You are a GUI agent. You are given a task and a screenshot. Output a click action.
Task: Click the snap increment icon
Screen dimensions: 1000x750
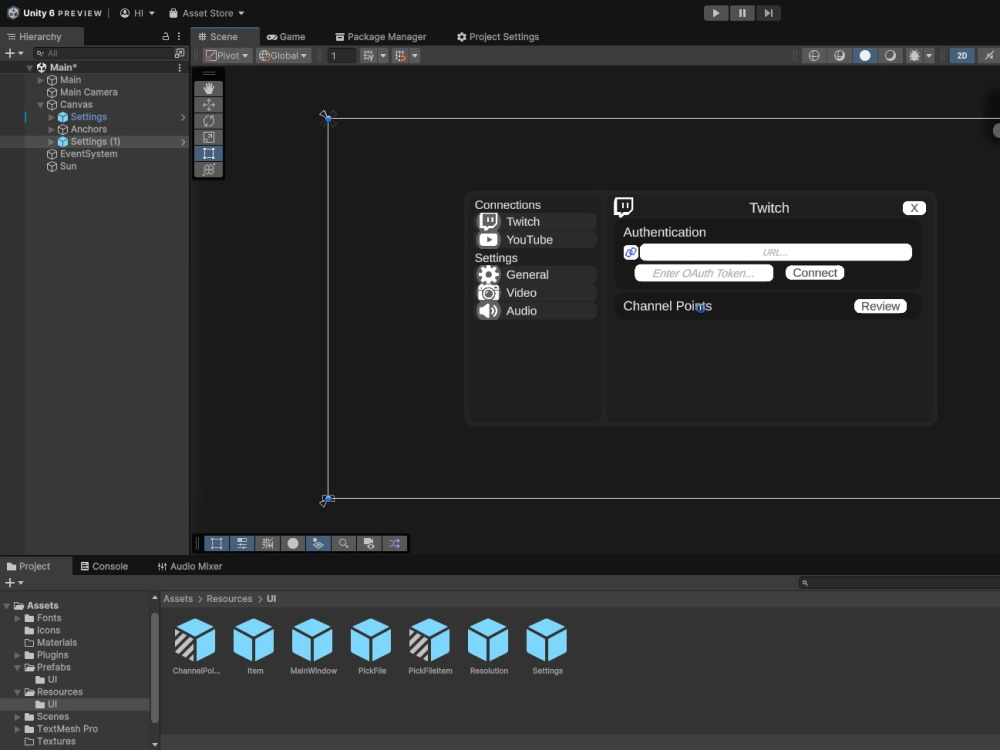(400, 56)
